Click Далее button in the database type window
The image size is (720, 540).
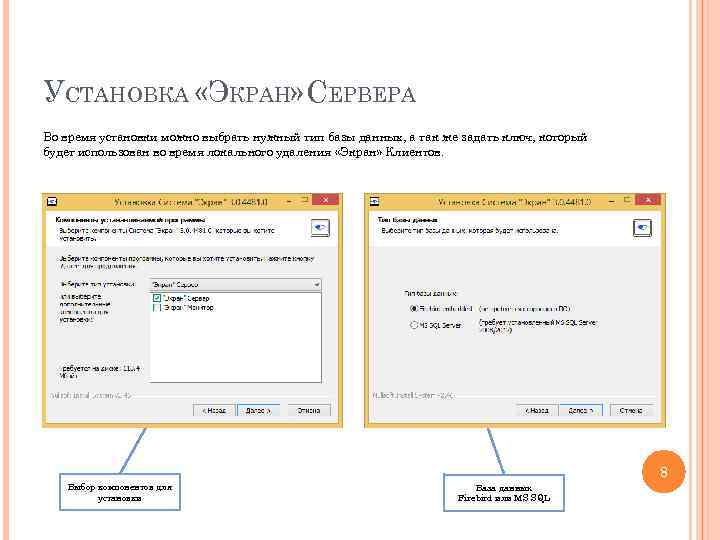pyautogui.click(x=581, y=410)
